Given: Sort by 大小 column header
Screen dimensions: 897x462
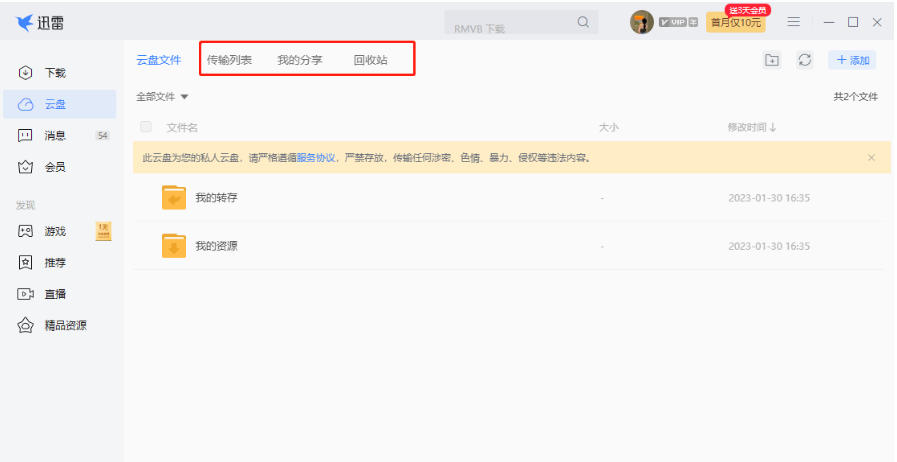Looking at the screenshot, I should click(608, 128).
